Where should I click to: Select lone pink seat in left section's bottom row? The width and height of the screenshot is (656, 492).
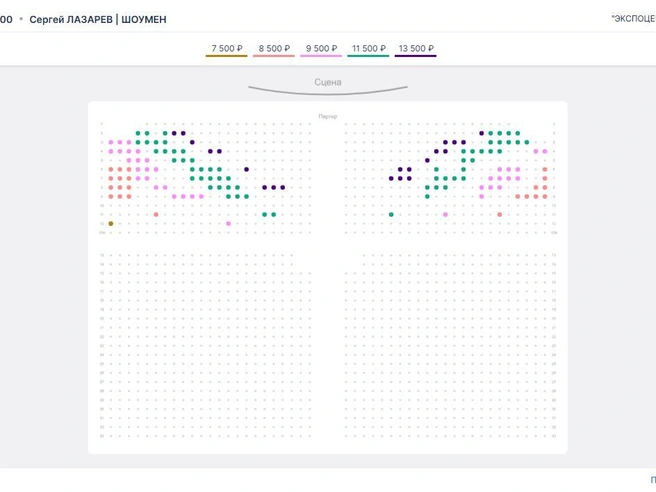pyautogui.click(x=228, y=224)
